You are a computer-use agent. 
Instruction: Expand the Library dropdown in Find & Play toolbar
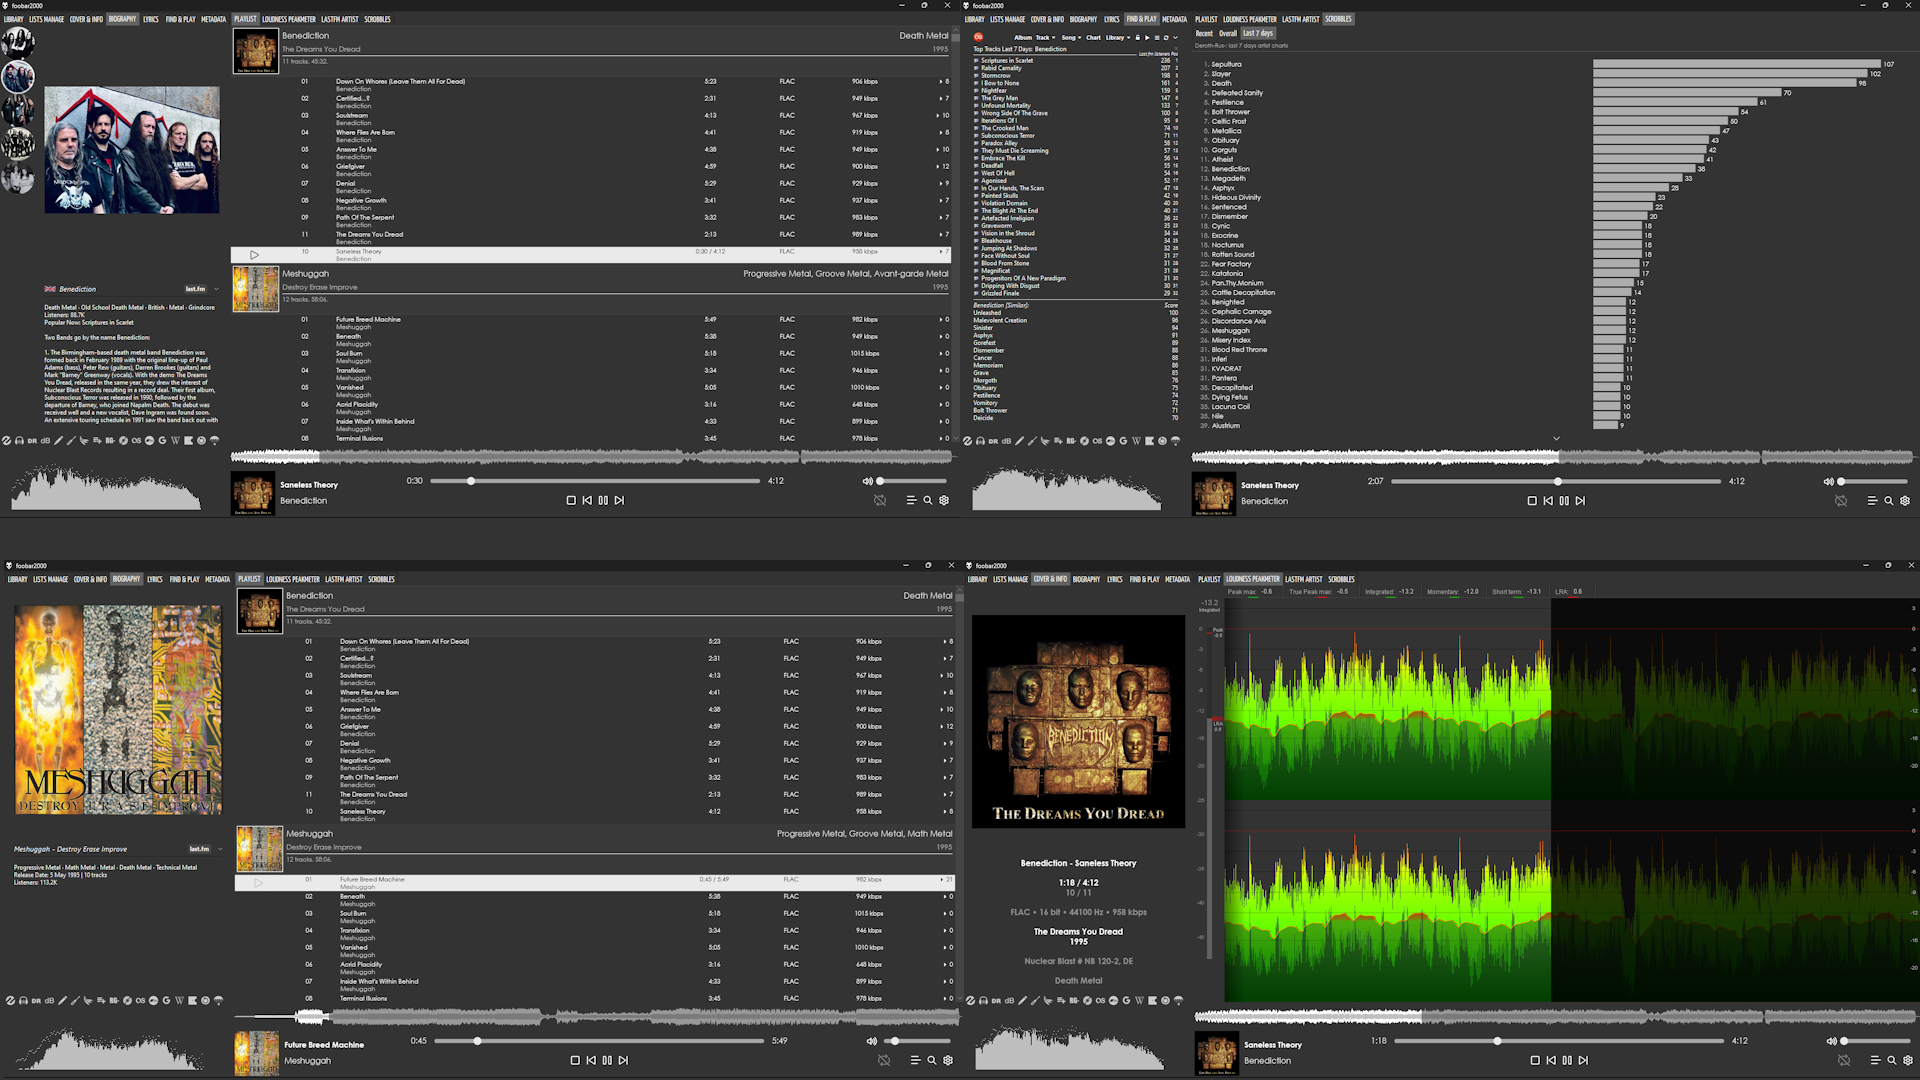(1117, 37)
